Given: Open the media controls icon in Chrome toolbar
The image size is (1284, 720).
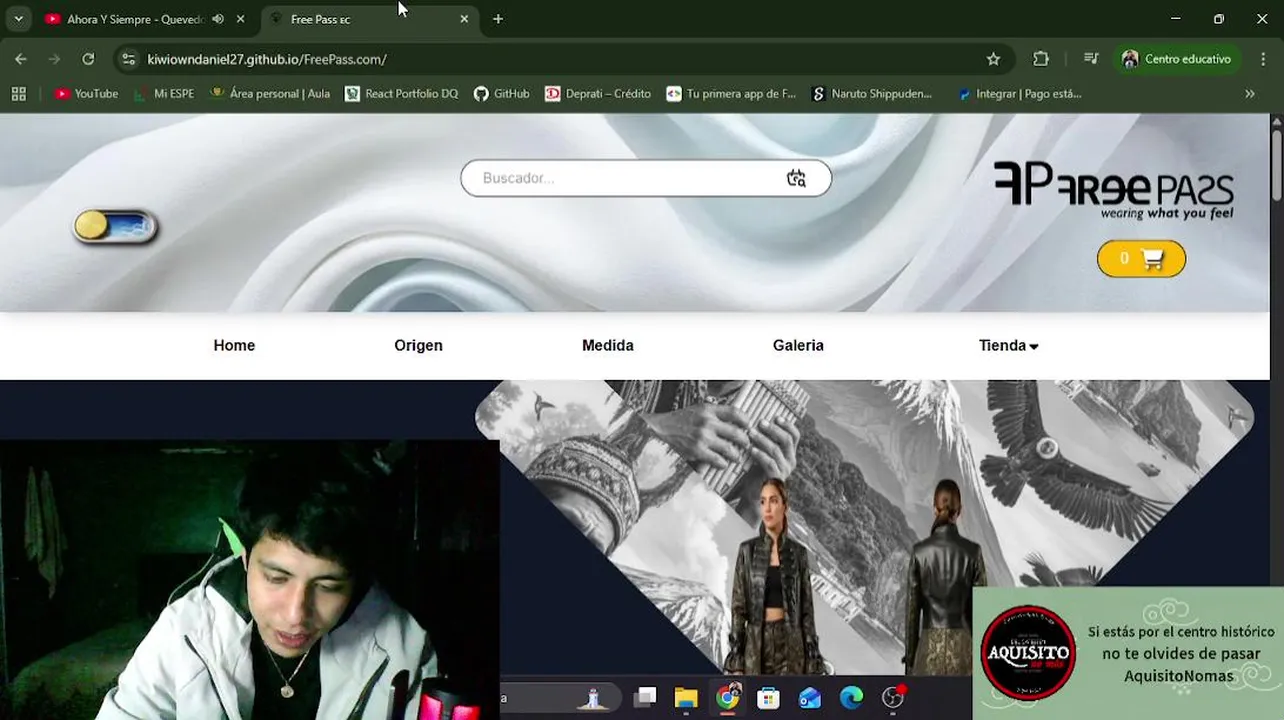Looking at the screenshot, I should tap(1091, 59).
